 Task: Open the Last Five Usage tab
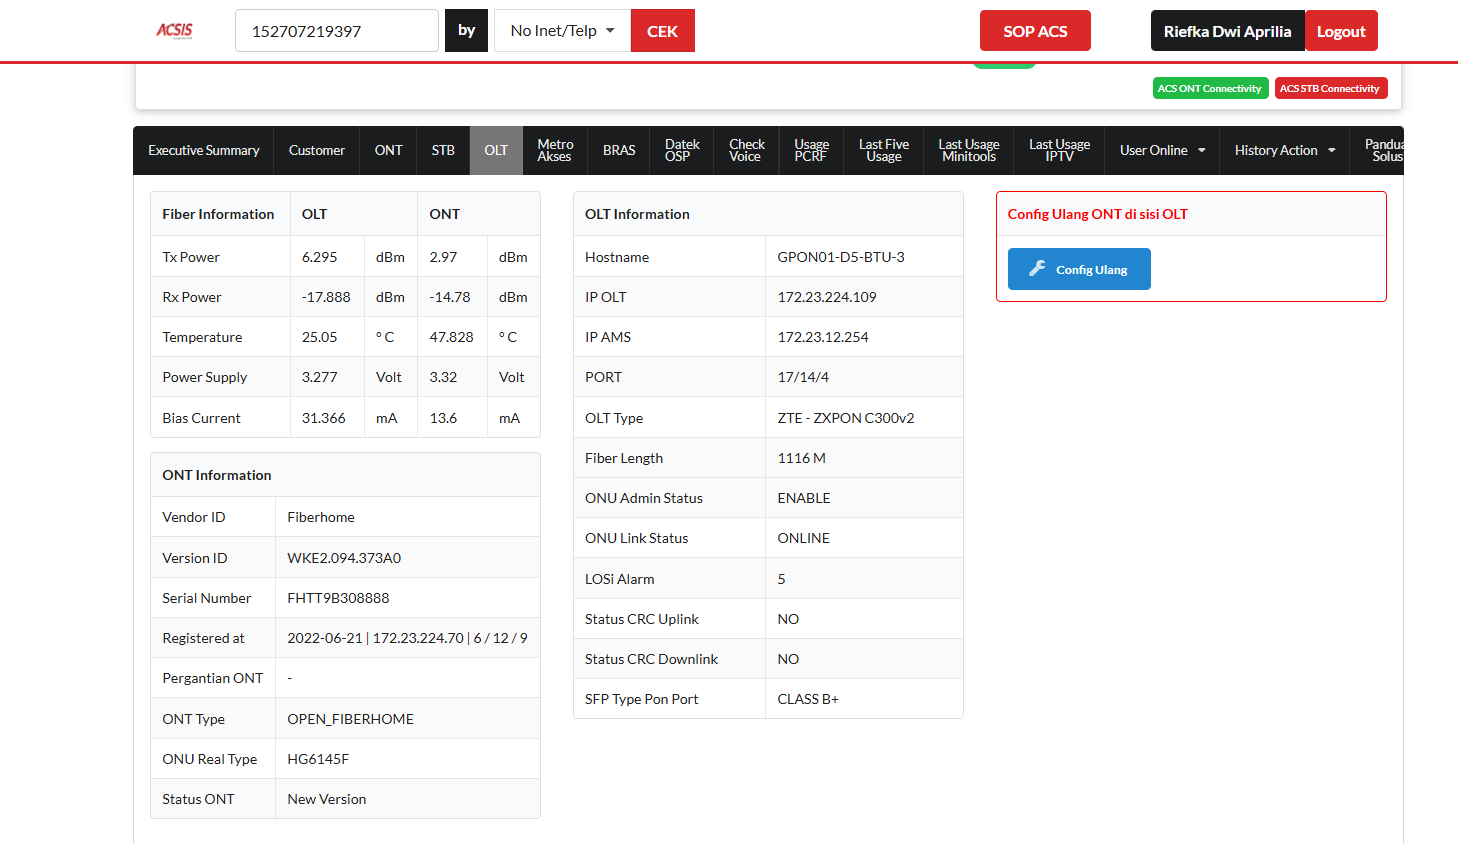click(x=884, y=151)
